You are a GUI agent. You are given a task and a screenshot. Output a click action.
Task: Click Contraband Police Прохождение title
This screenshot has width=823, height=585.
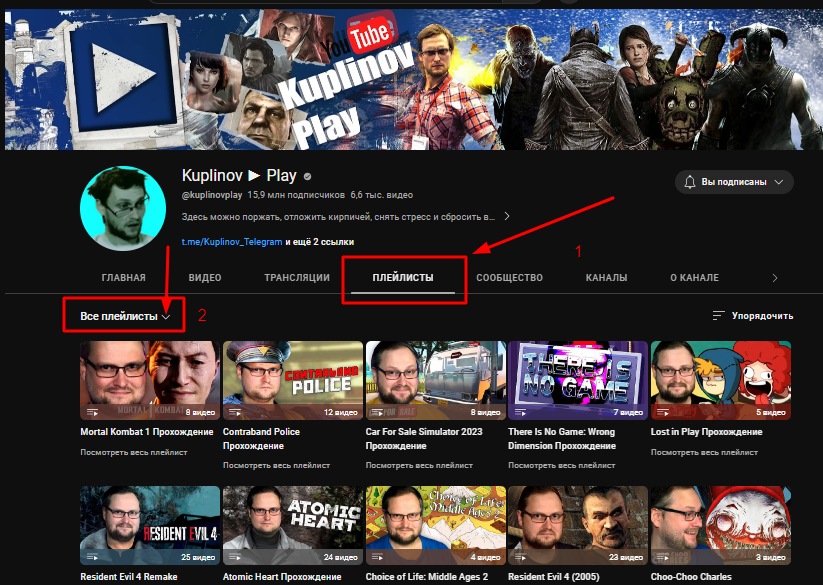[261, 439]
